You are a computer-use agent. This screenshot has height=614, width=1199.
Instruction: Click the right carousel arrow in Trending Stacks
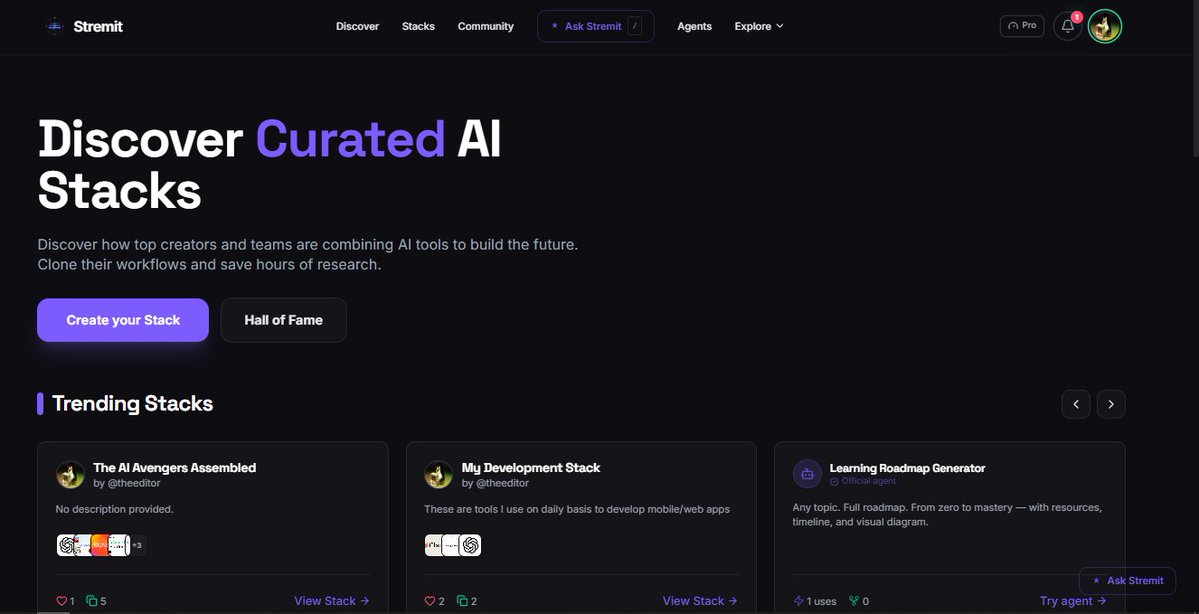pos(1110,403)
